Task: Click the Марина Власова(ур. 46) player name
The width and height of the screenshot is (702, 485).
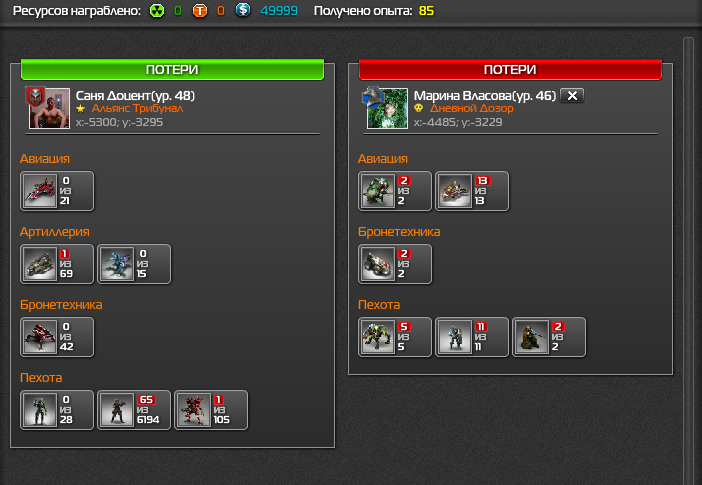Action: (x=485, y=95)
